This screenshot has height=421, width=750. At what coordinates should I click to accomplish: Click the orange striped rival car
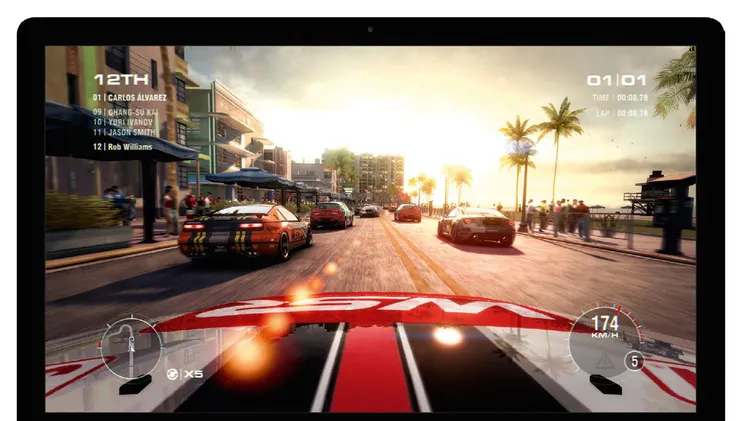pos(245,232)
